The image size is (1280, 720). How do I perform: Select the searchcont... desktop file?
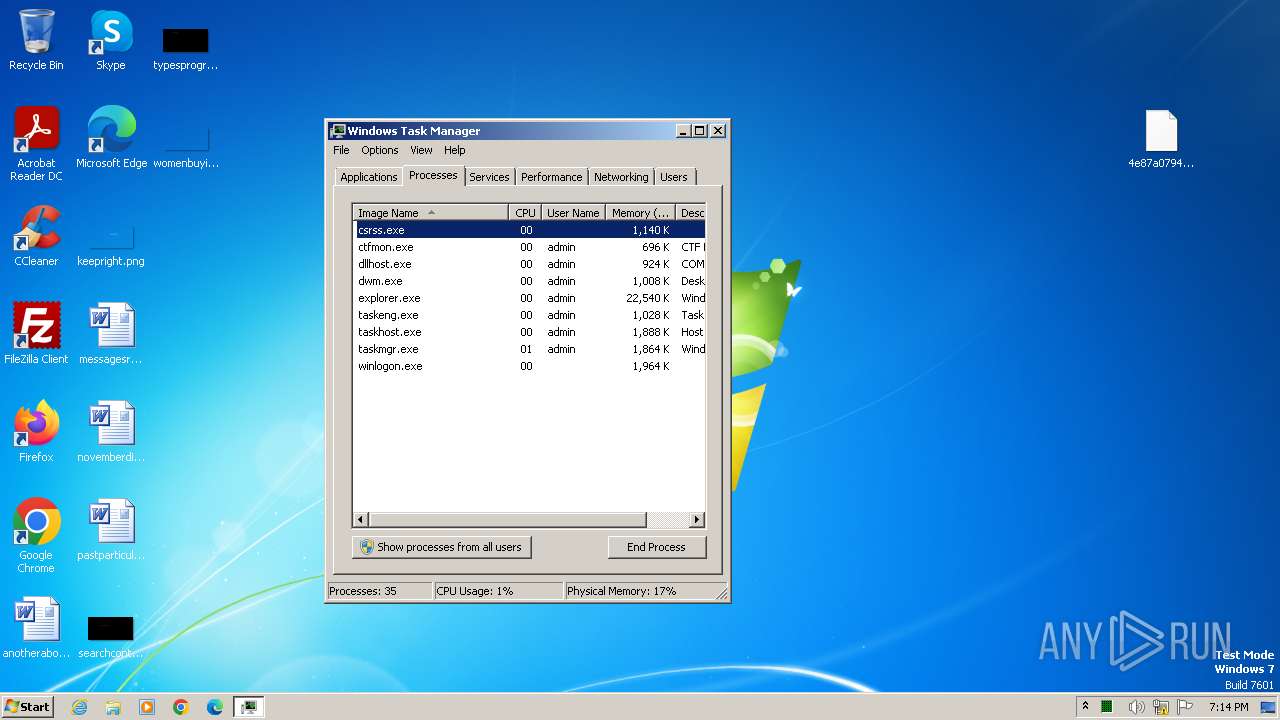(x=111, y=637)
